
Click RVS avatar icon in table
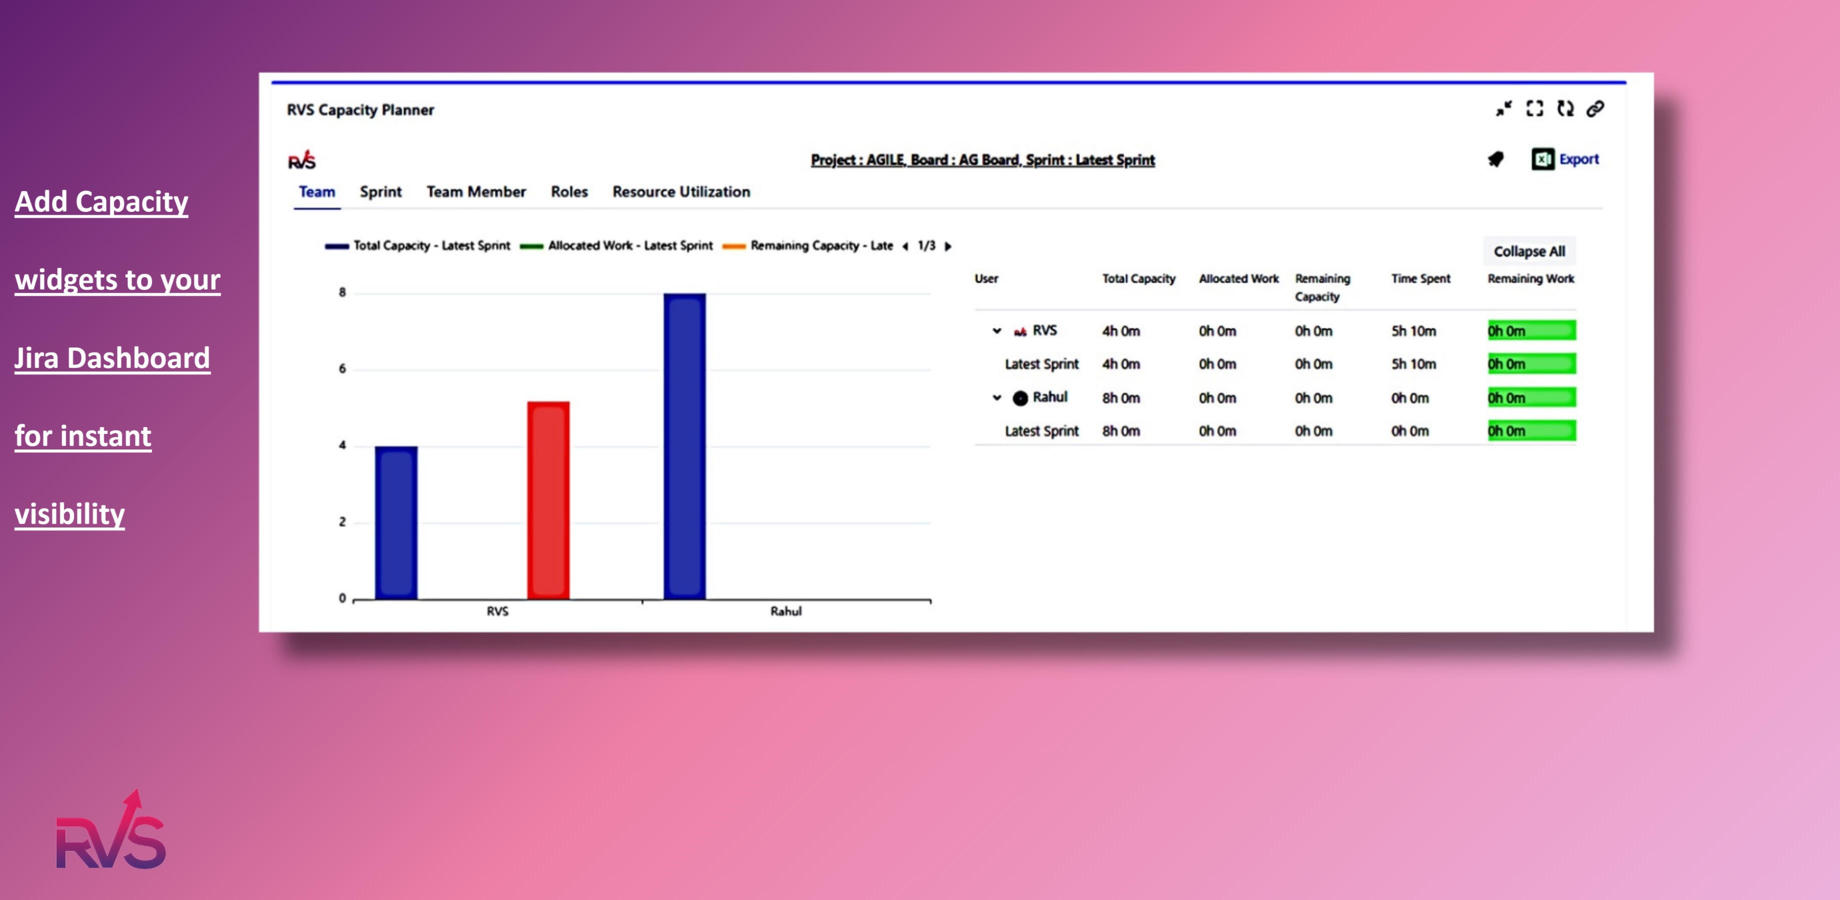(1020, 331)
